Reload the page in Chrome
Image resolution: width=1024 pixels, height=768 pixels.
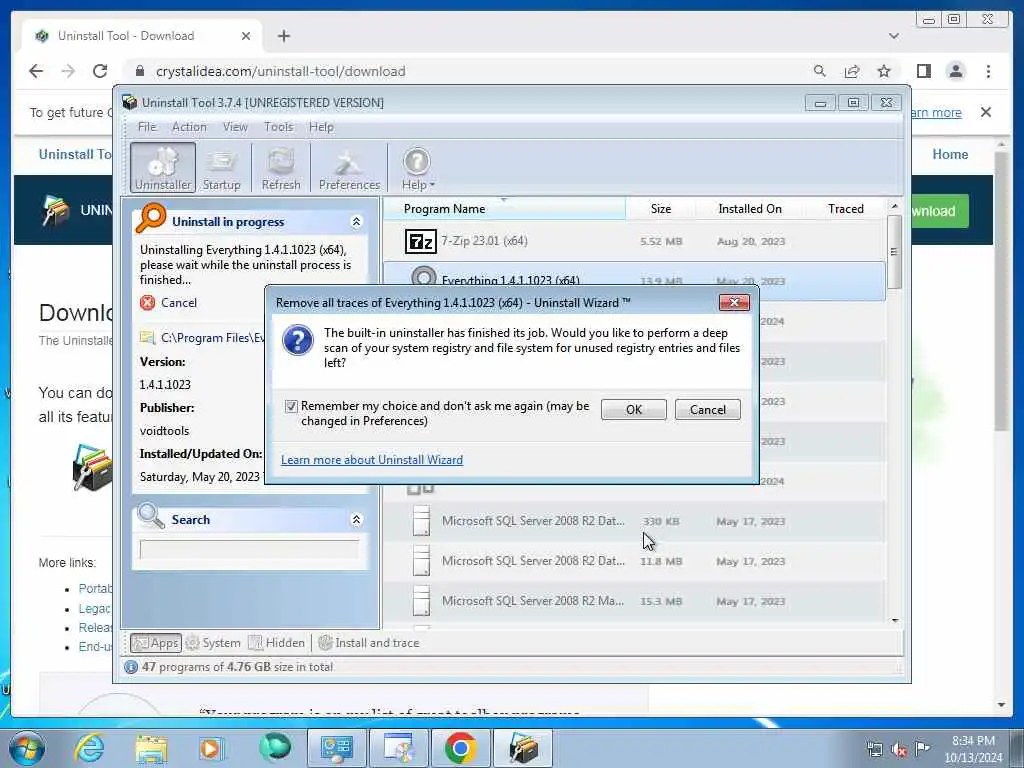(x=100, y=71)
